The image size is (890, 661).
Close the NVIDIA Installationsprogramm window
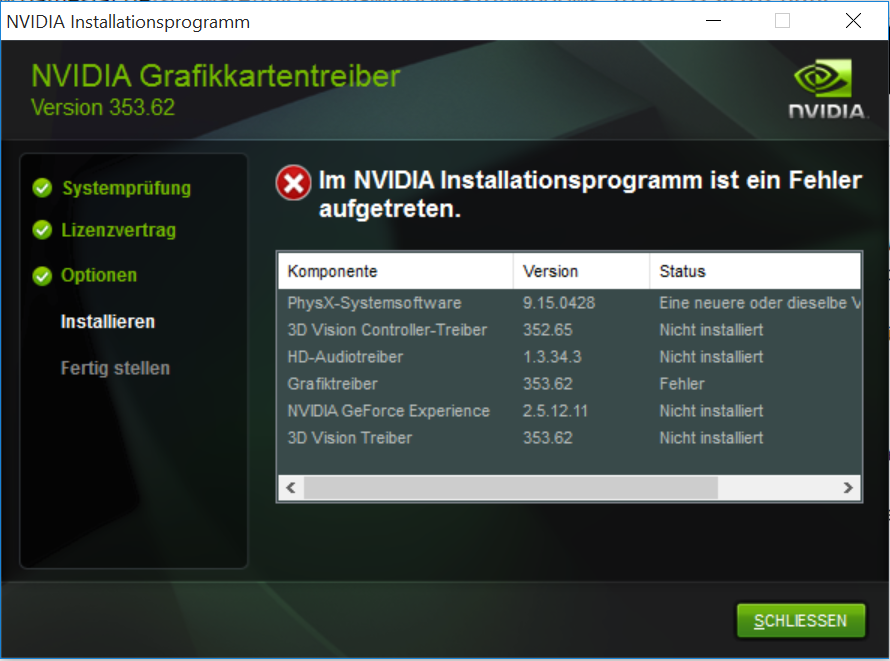[x=853, y=21]
